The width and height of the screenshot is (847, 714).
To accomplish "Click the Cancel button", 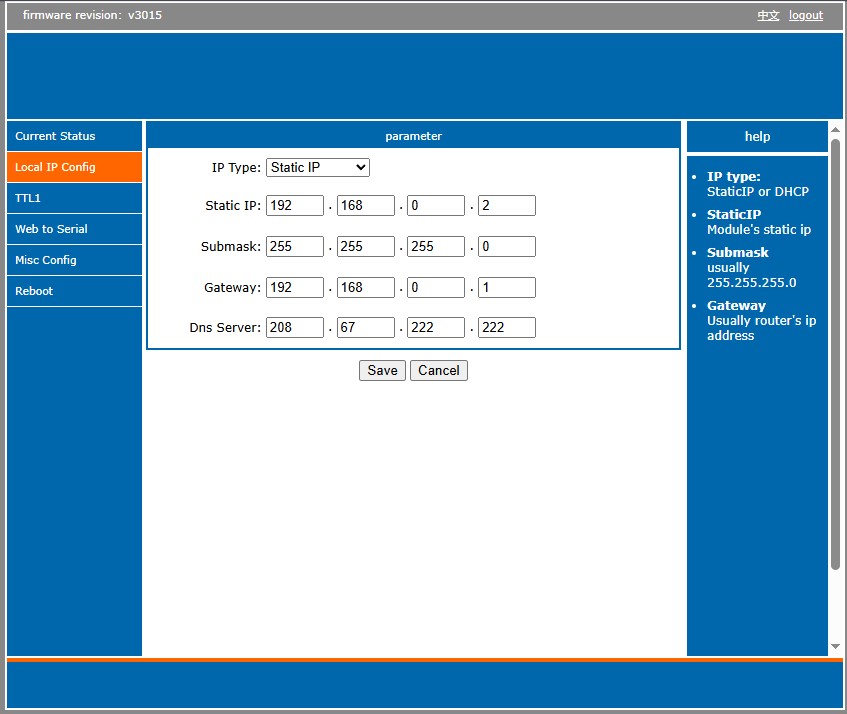I will tap(438, 370).
